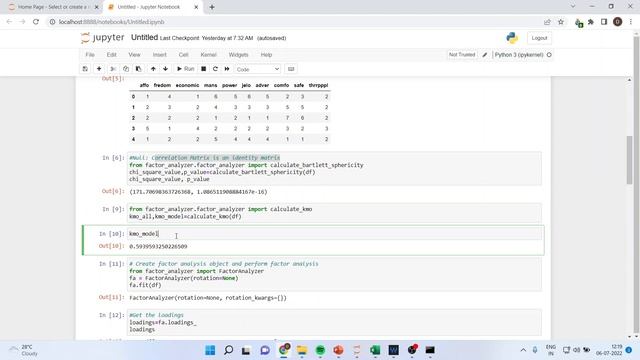Open File Explorer from the taskbar

302,350
